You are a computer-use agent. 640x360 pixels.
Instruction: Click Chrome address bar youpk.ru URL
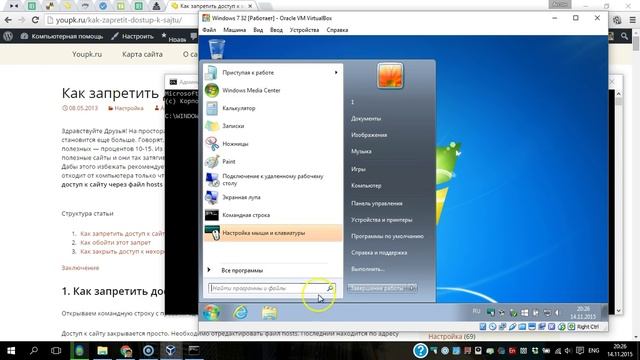119,20
